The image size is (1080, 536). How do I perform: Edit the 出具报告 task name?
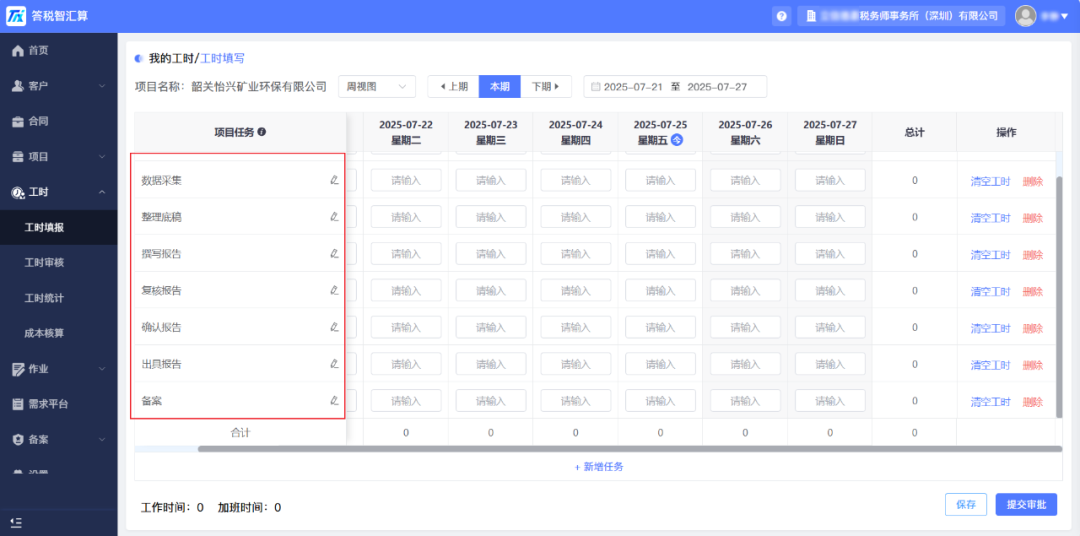(334, 364)
